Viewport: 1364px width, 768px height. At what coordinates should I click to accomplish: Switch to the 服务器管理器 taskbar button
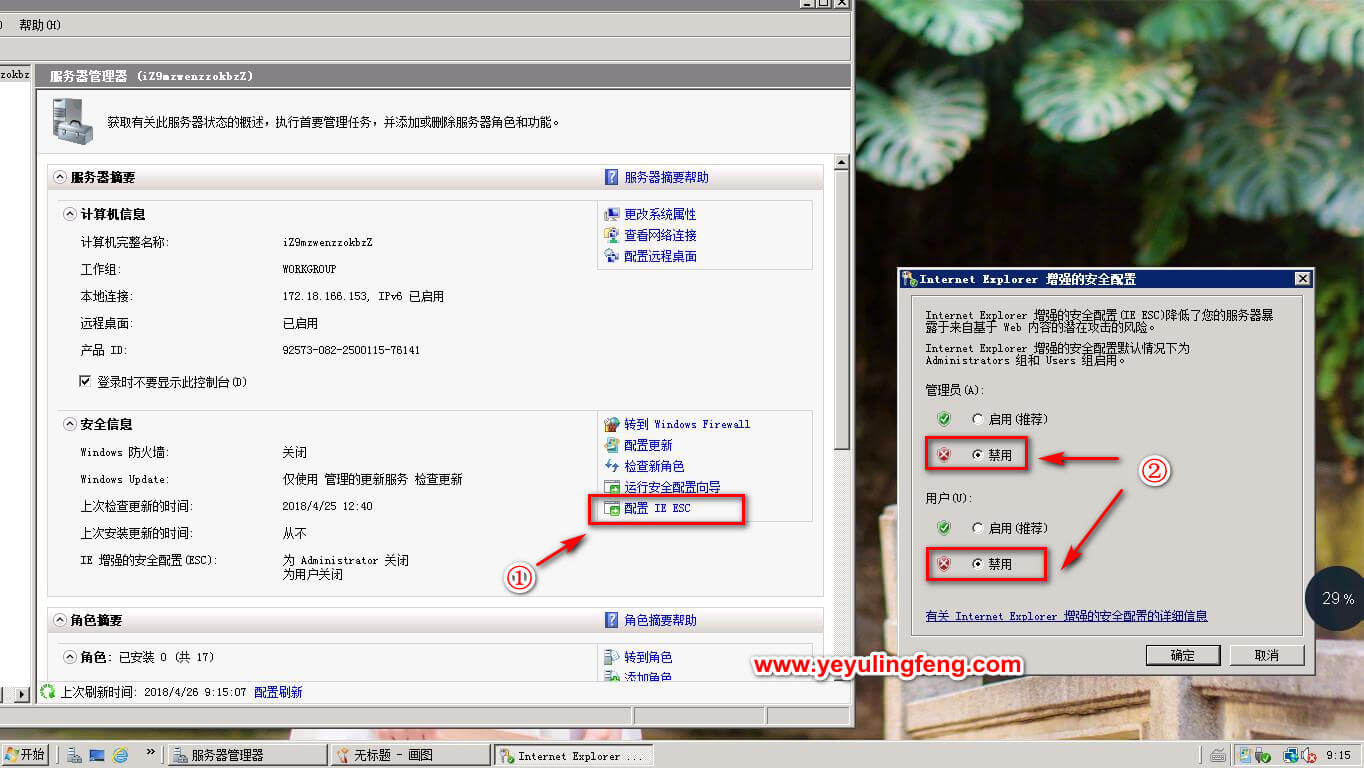[247, 755]
